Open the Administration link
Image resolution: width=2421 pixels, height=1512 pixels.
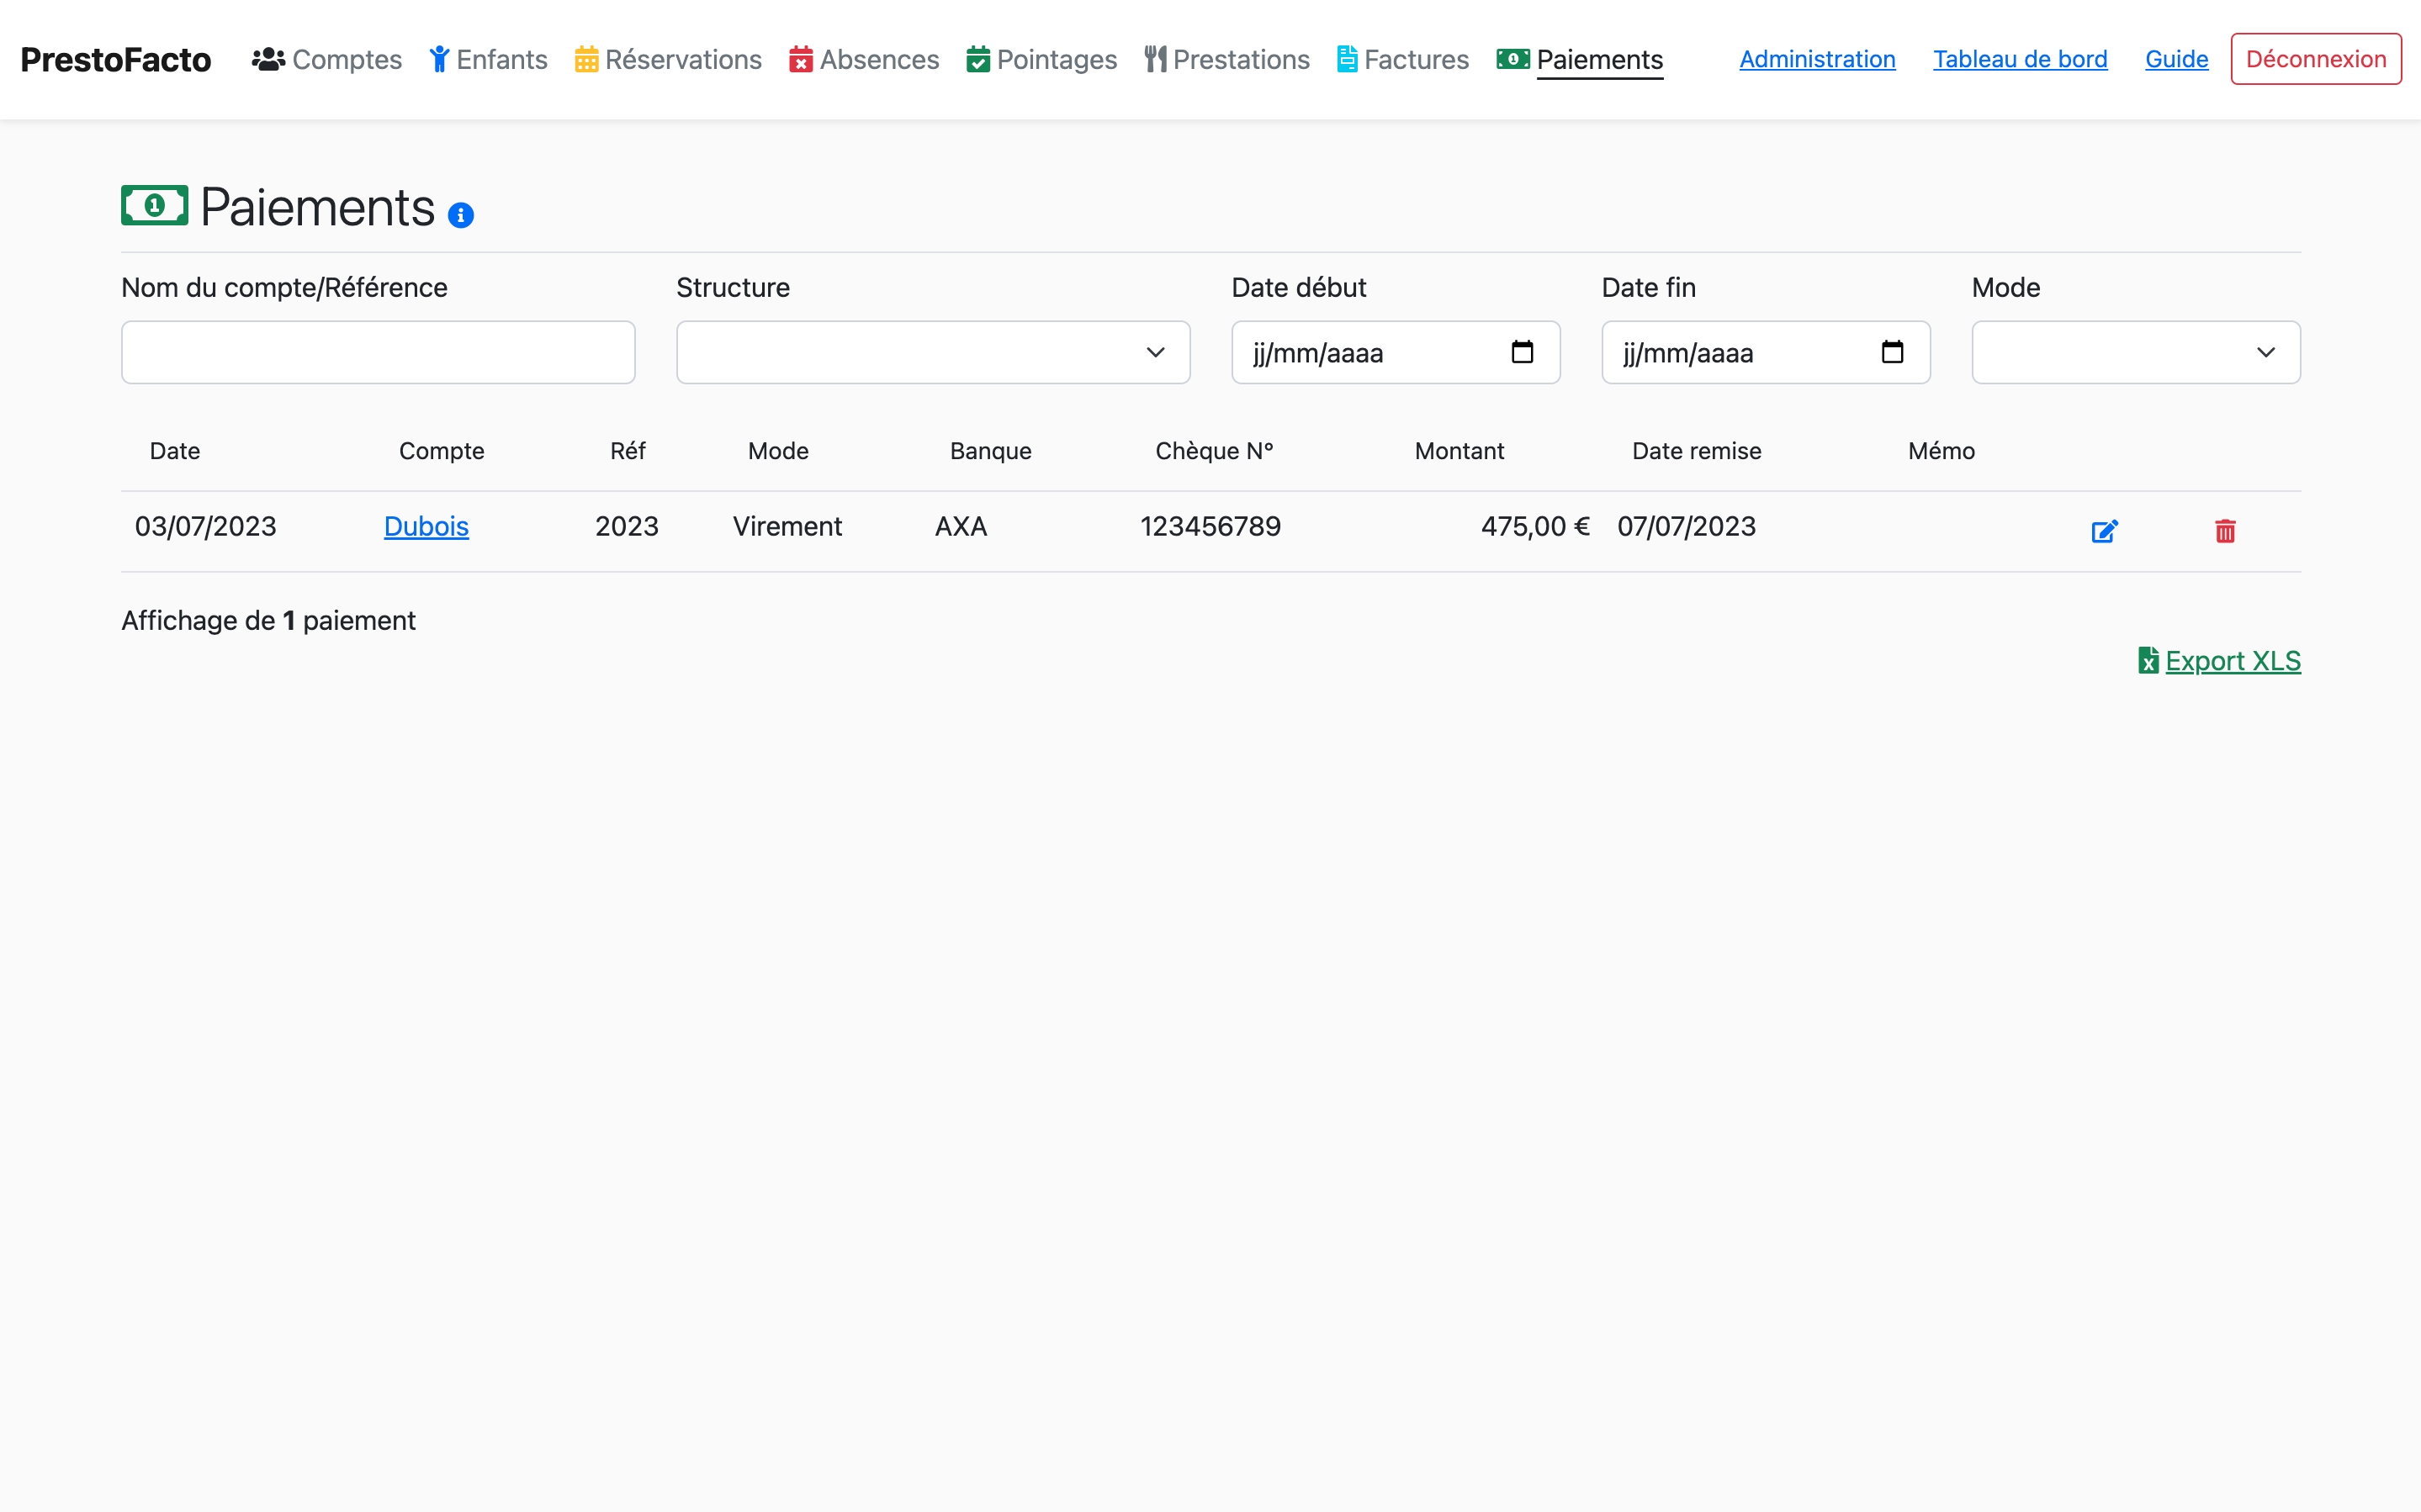pyautogui.click(x=1816, y=59)
